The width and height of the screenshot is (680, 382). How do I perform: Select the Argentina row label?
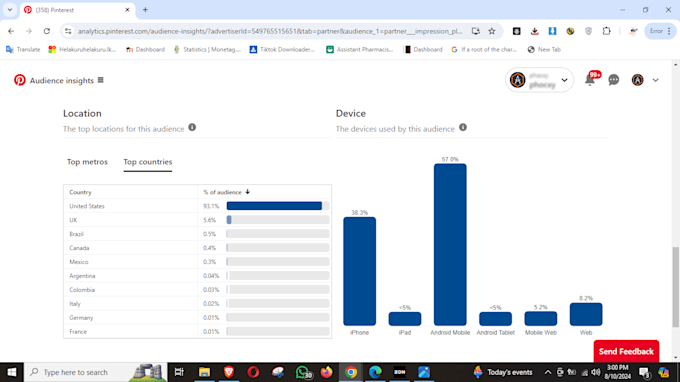tap(82, 276)
